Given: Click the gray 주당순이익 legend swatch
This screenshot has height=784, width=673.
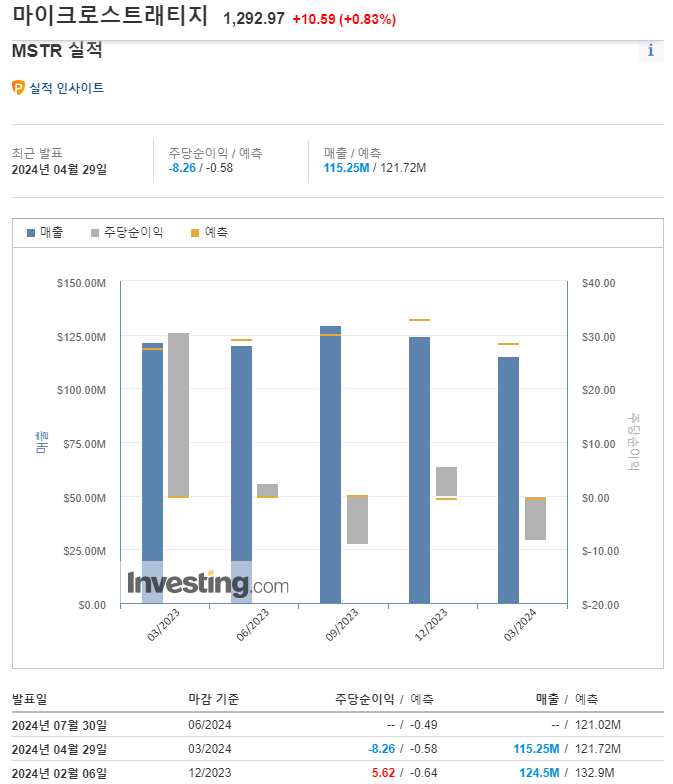Looking at the screenshot, I should [x=94, y=233].
